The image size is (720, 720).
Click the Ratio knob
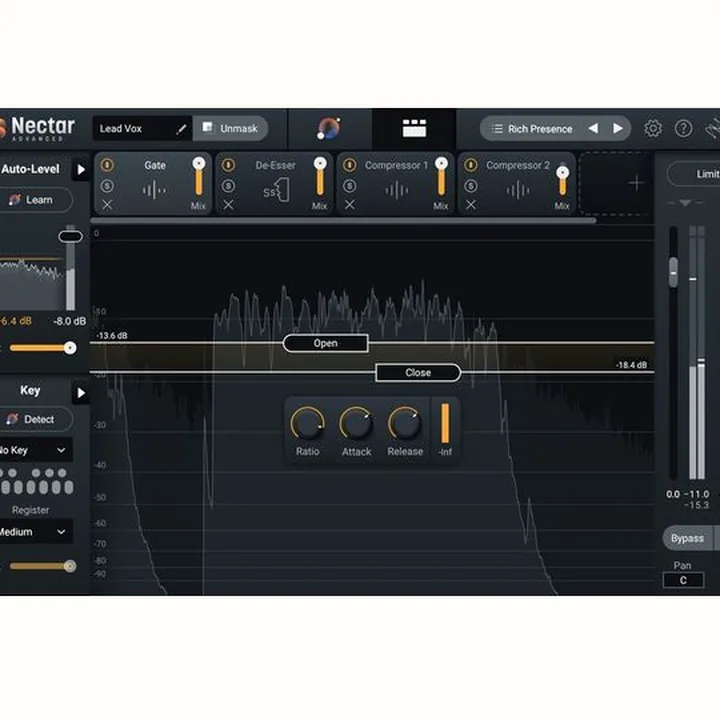(307, 423)
